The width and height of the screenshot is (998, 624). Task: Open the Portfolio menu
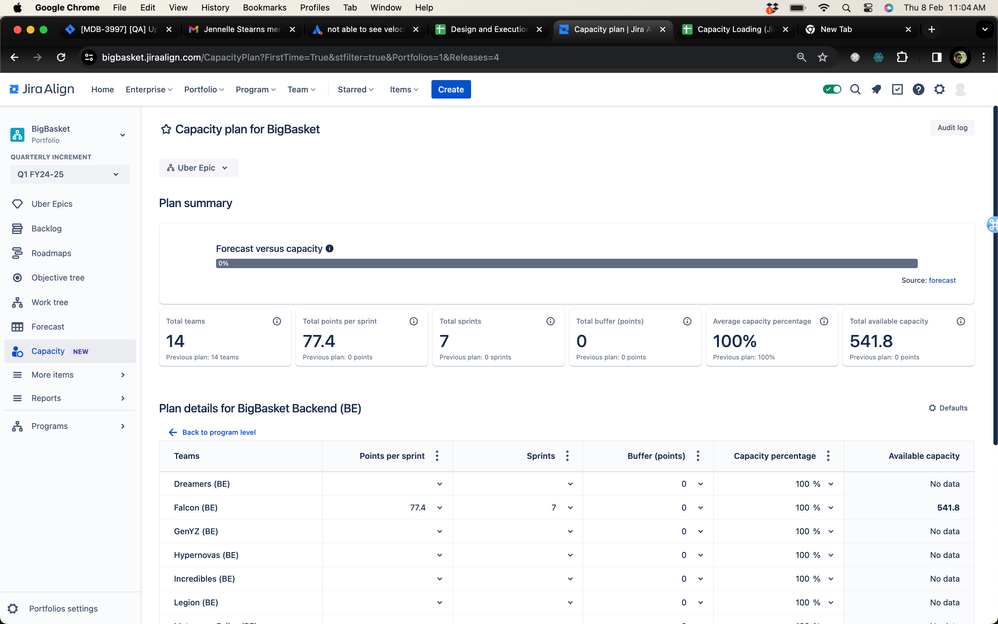204,90
